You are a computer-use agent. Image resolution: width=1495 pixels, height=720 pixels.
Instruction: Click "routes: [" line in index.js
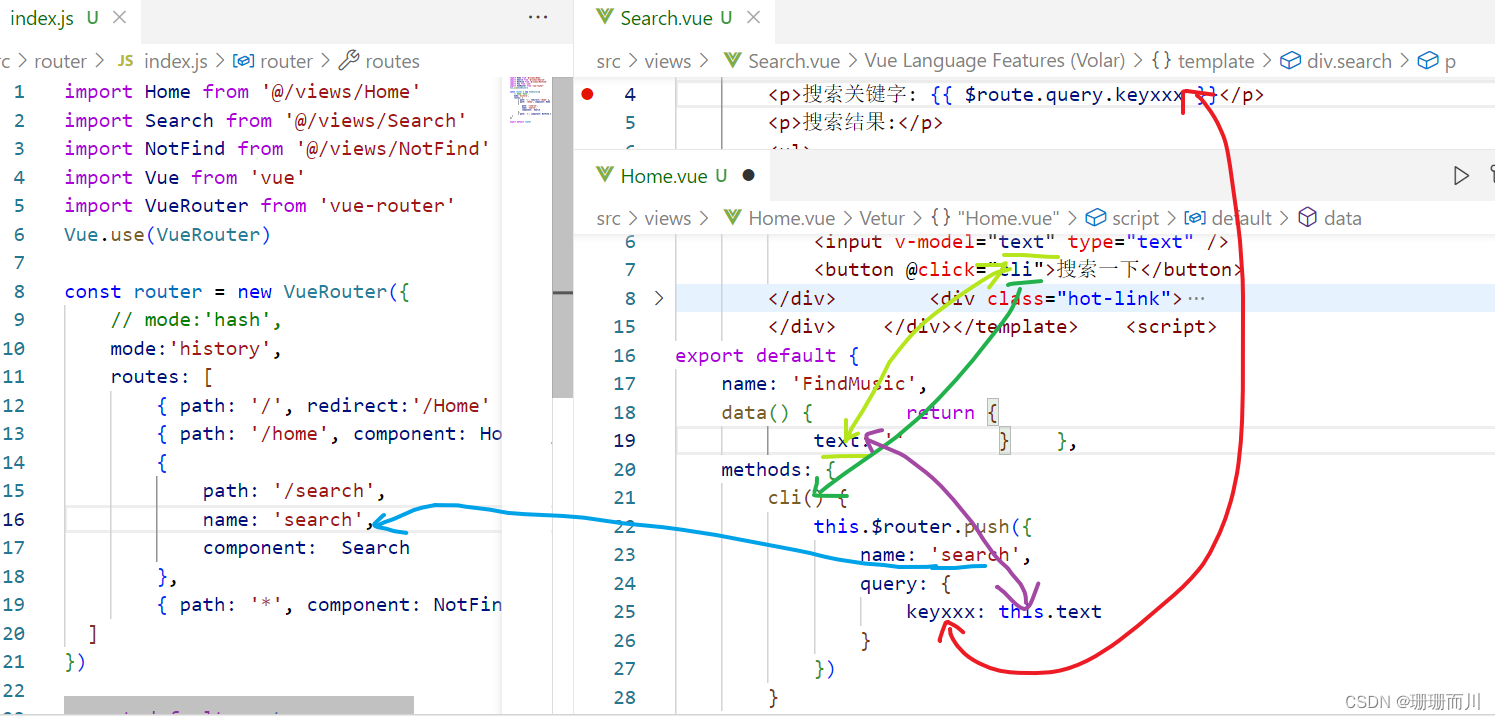click(162, 377)
